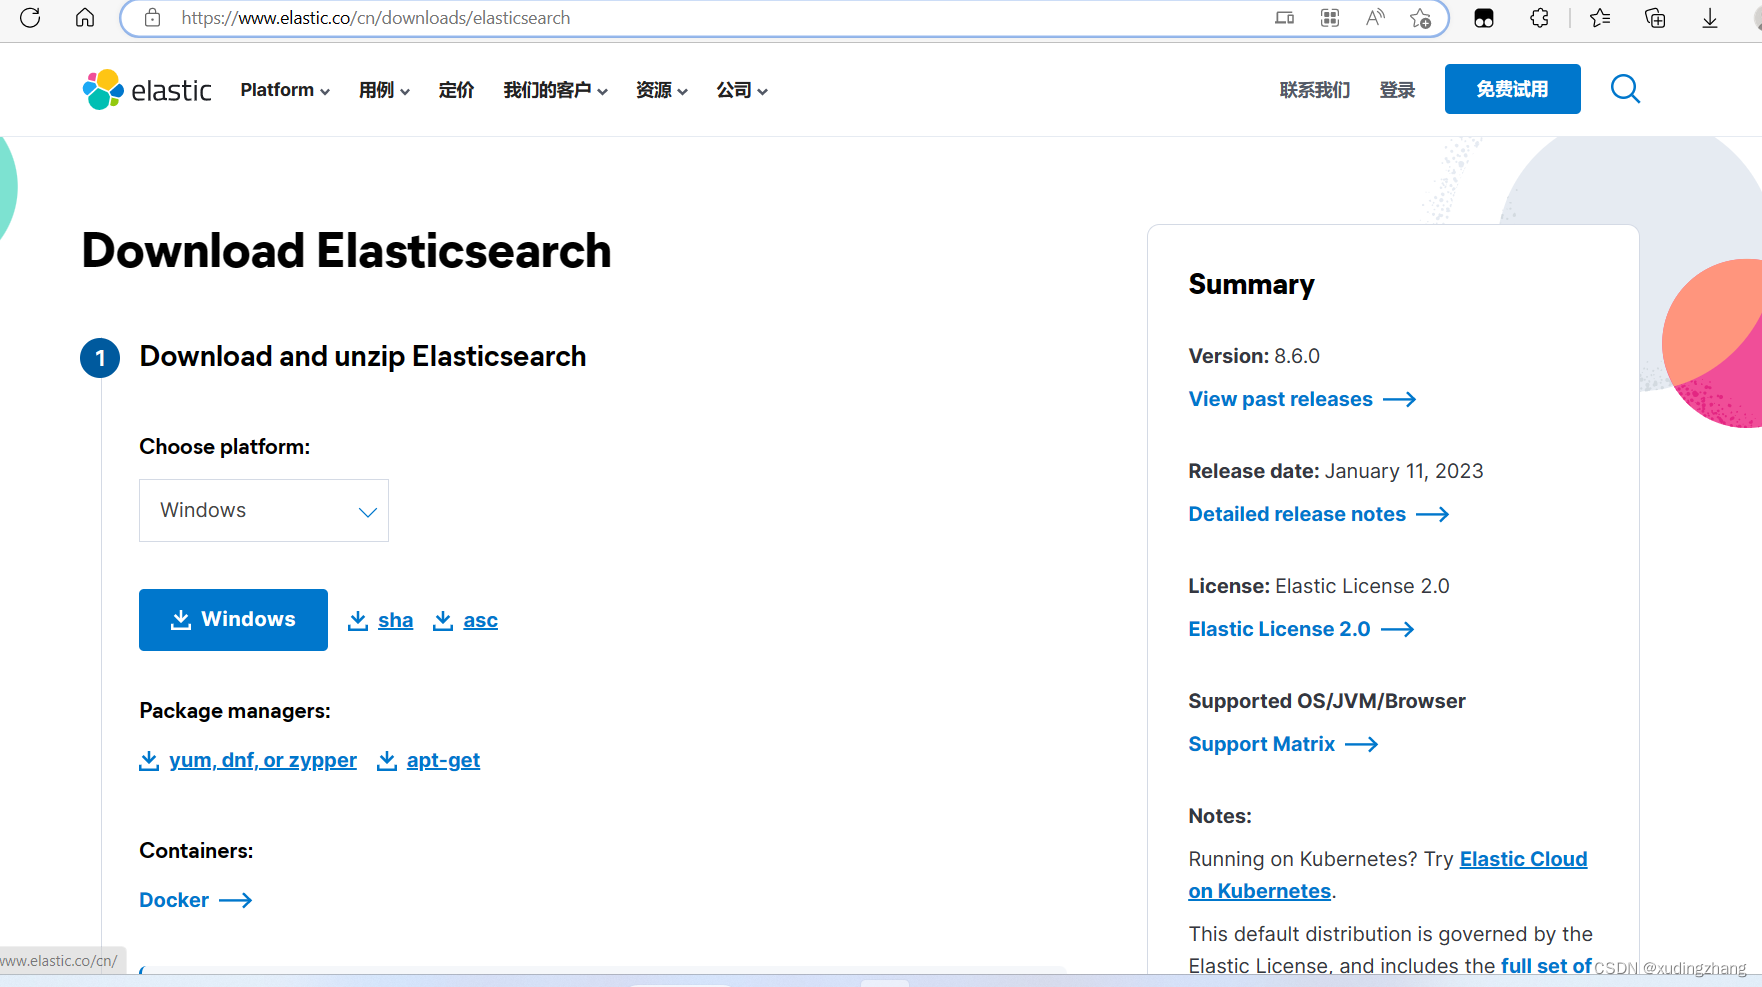Screen dimensions: 1762x987
Task: Open the collections icon in toolbar
Action: click(x=1655, y=17)
